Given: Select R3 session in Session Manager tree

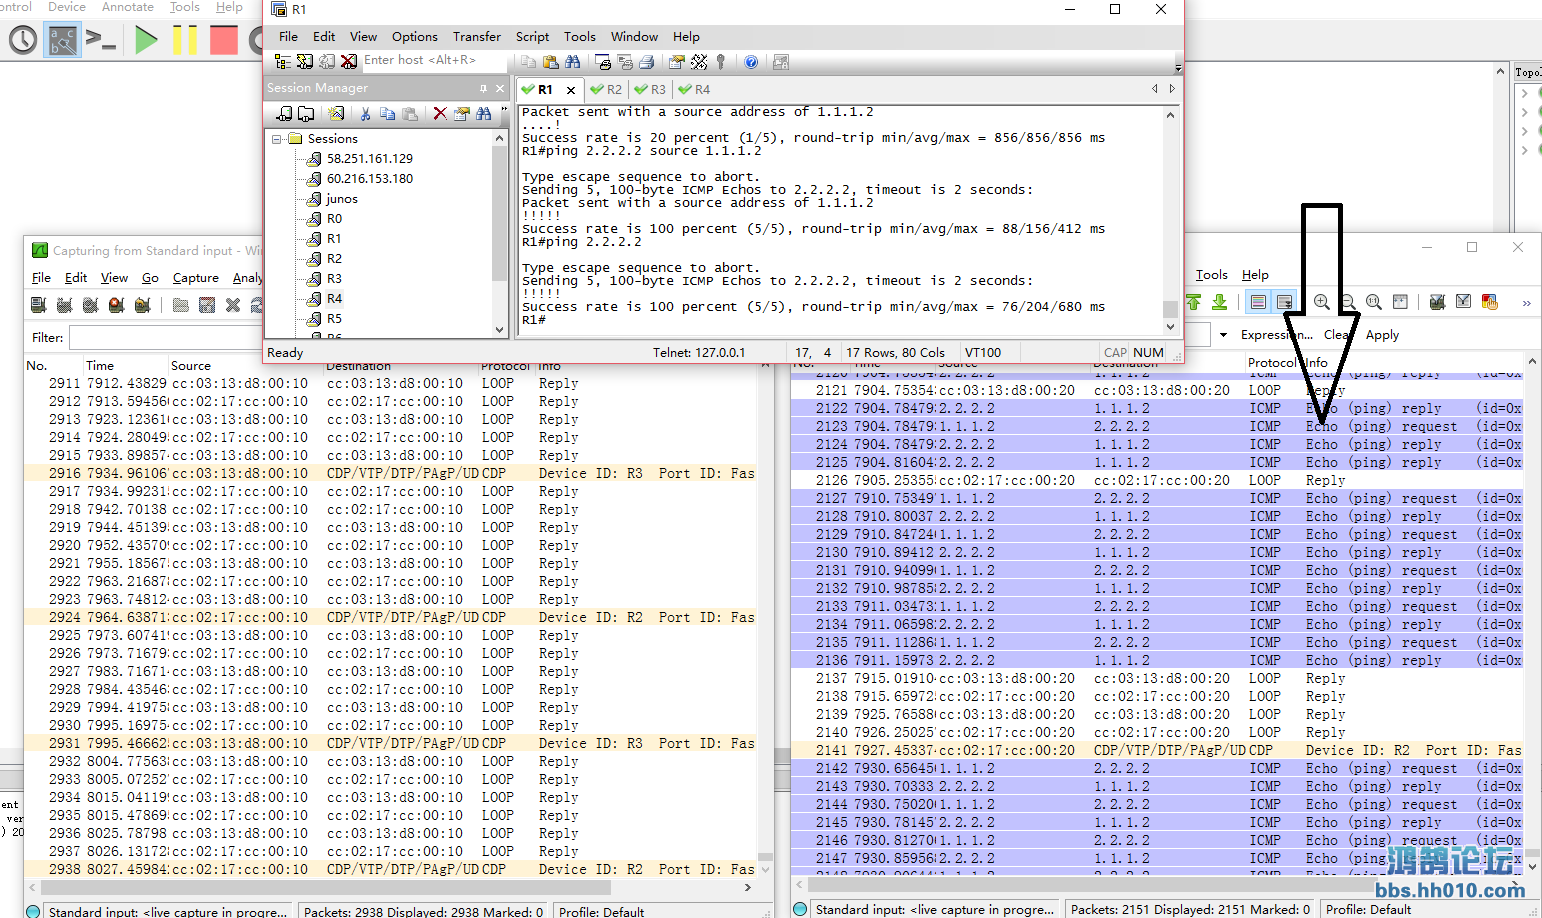Looking at the screenshot, I should pyautogui.click(x=334, y=279).
